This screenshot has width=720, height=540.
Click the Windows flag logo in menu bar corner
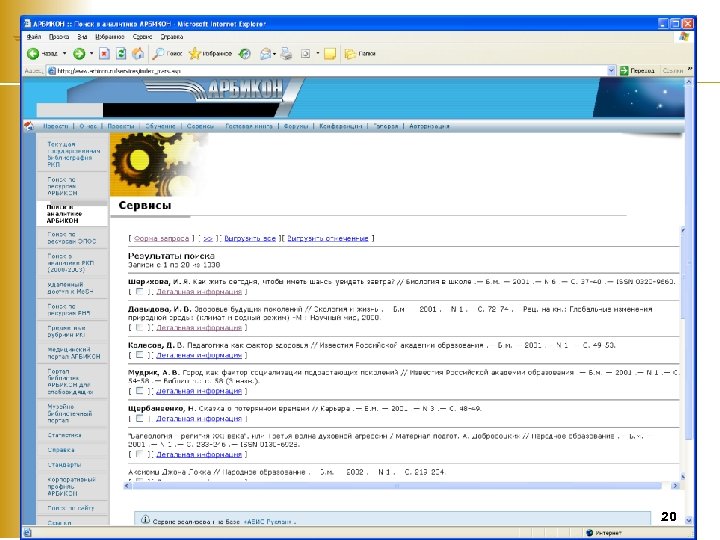pos(684,37)
